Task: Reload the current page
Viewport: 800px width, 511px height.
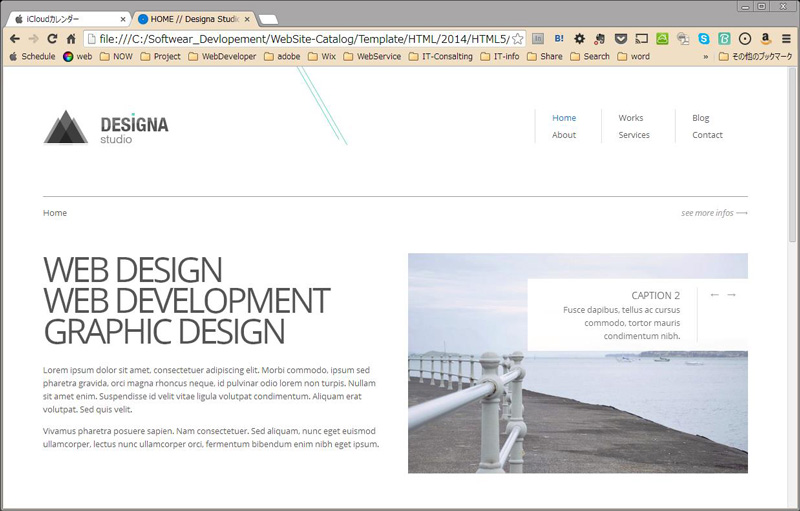Action: coord(52,39)
